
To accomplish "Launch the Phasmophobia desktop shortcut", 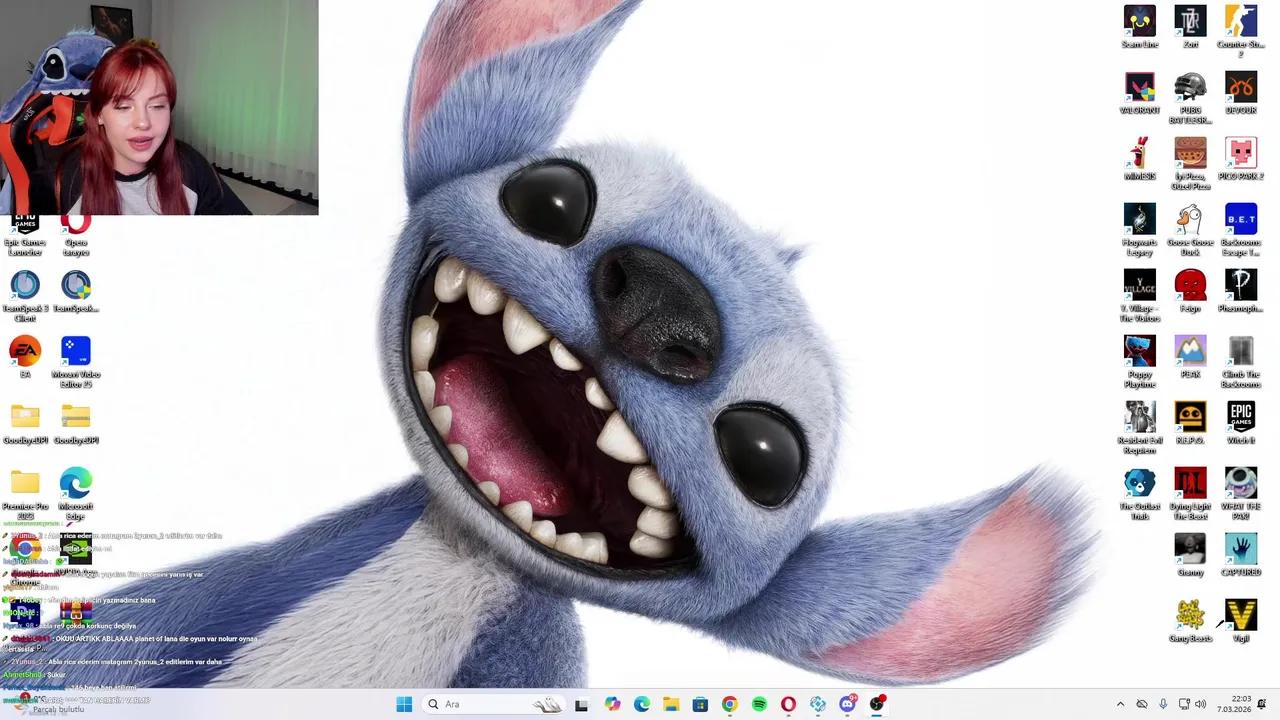I will tap(1240, 291).
